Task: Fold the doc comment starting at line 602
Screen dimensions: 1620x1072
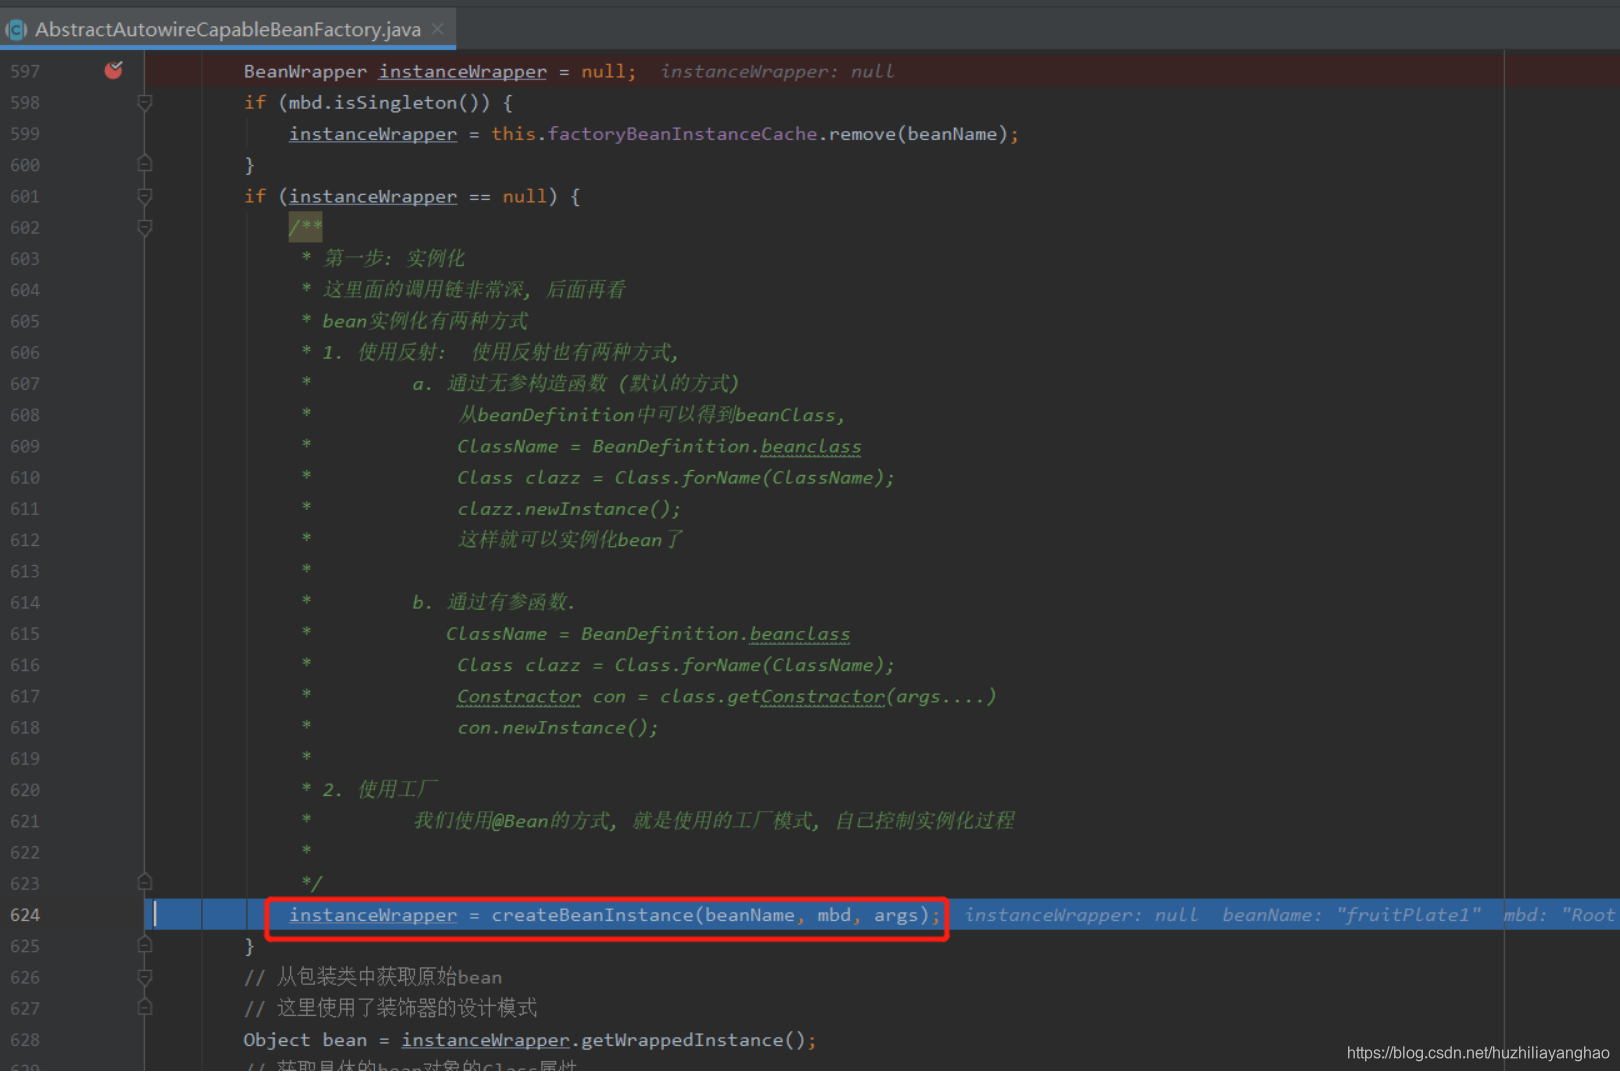Action: [144, 227]
